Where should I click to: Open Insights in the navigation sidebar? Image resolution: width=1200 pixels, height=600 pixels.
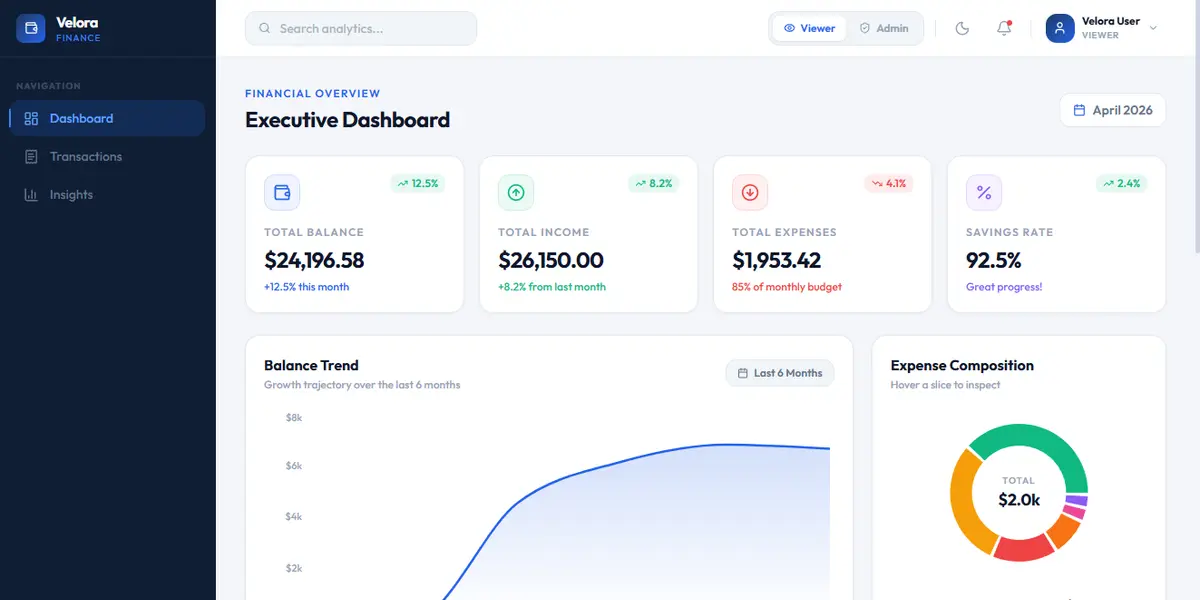[x=107, y=194]
